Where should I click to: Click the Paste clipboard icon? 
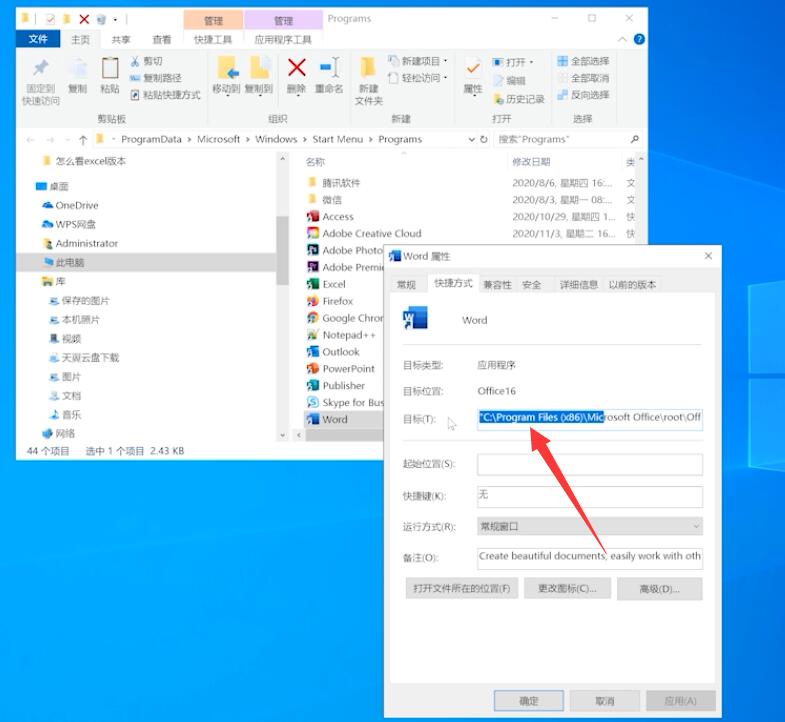click(x=110, y=68)
